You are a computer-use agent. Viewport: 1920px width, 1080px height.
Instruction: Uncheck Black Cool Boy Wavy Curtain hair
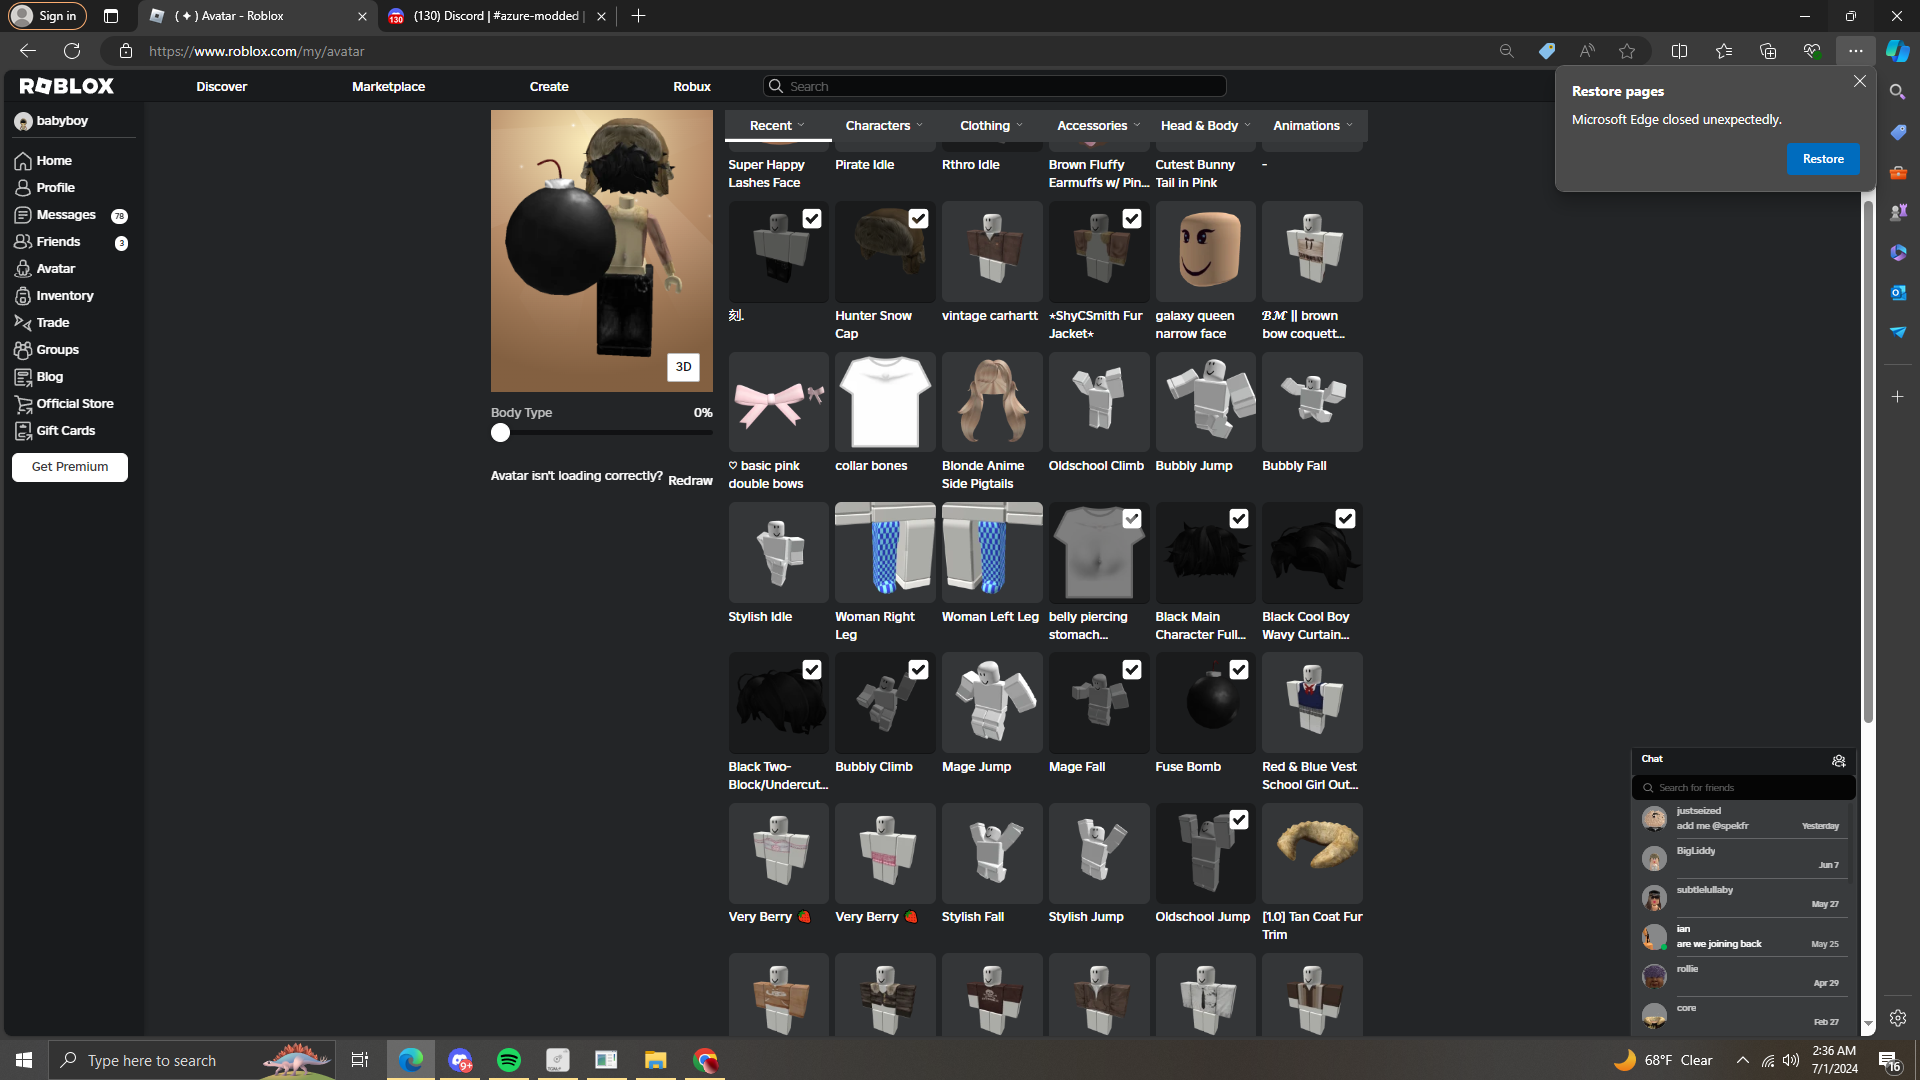[x=1345, y=519]
